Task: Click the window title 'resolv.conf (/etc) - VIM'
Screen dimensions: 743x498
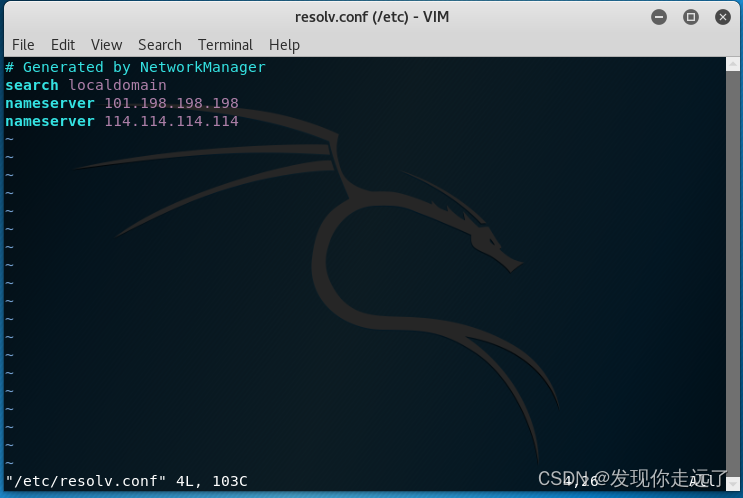Action: [372, 17]
